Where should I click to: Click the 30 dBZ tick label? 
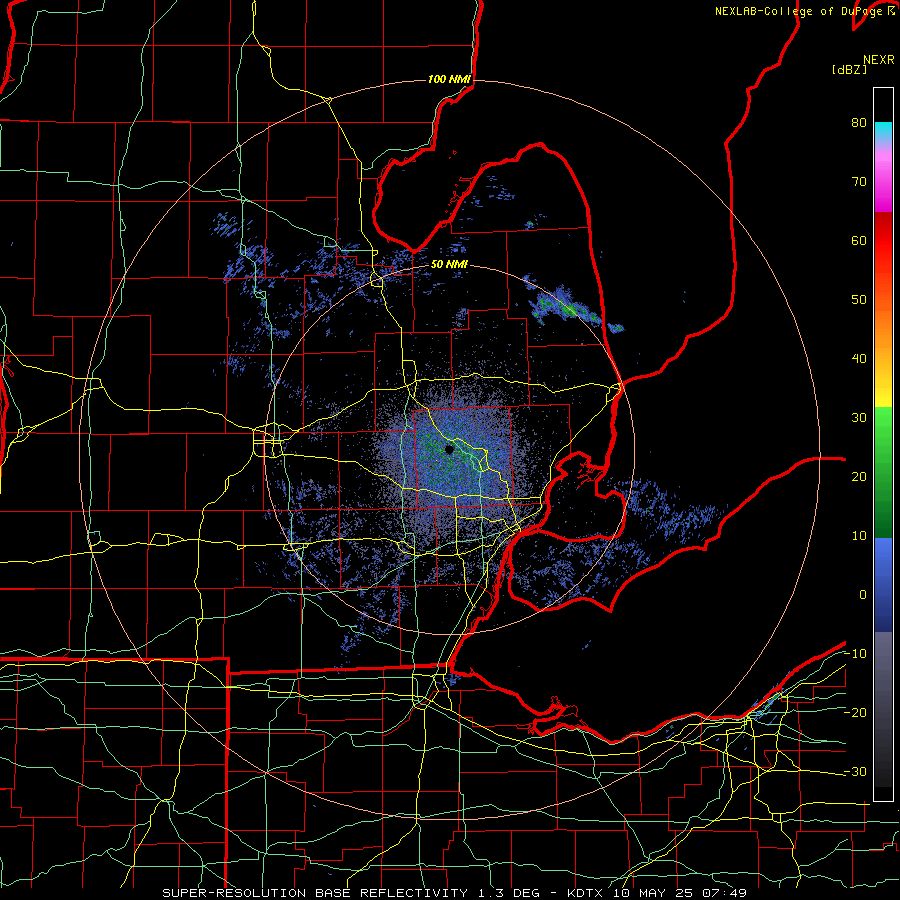point(859,418)
